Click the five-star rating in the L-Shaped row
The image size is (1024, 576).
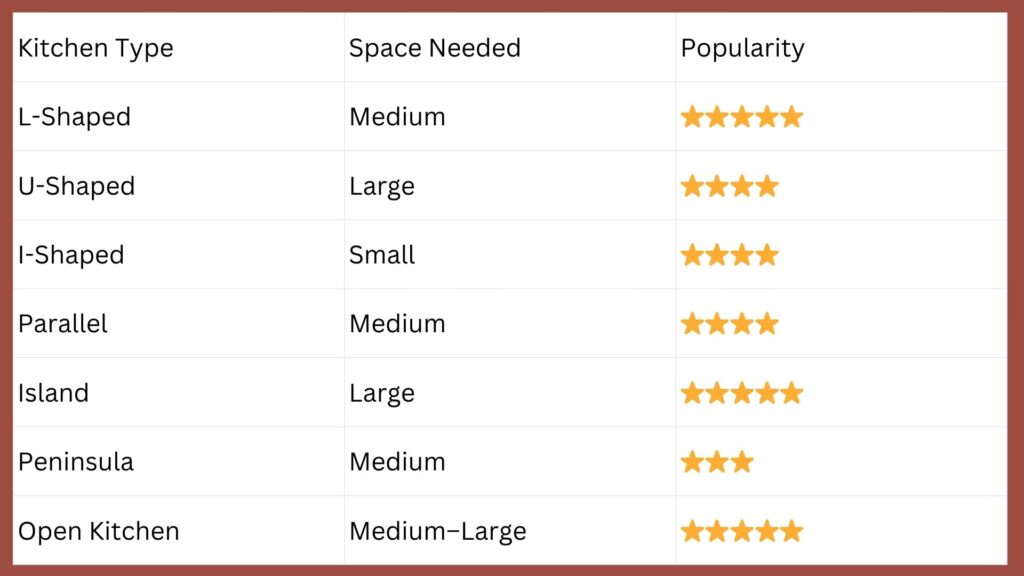[x=741, y=117]
